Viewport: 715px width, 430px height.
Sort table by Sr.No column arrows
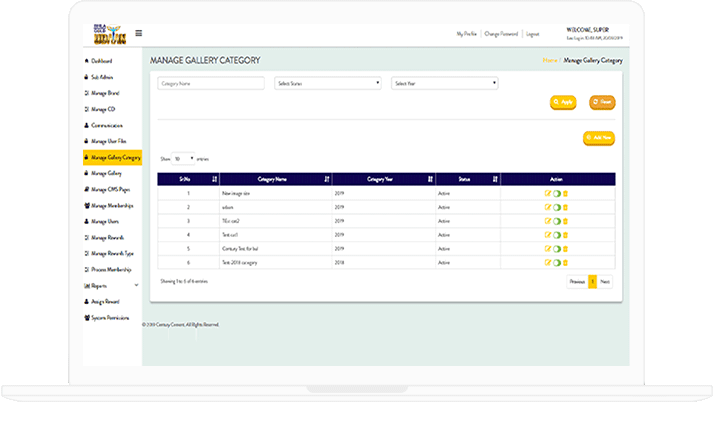214,179
